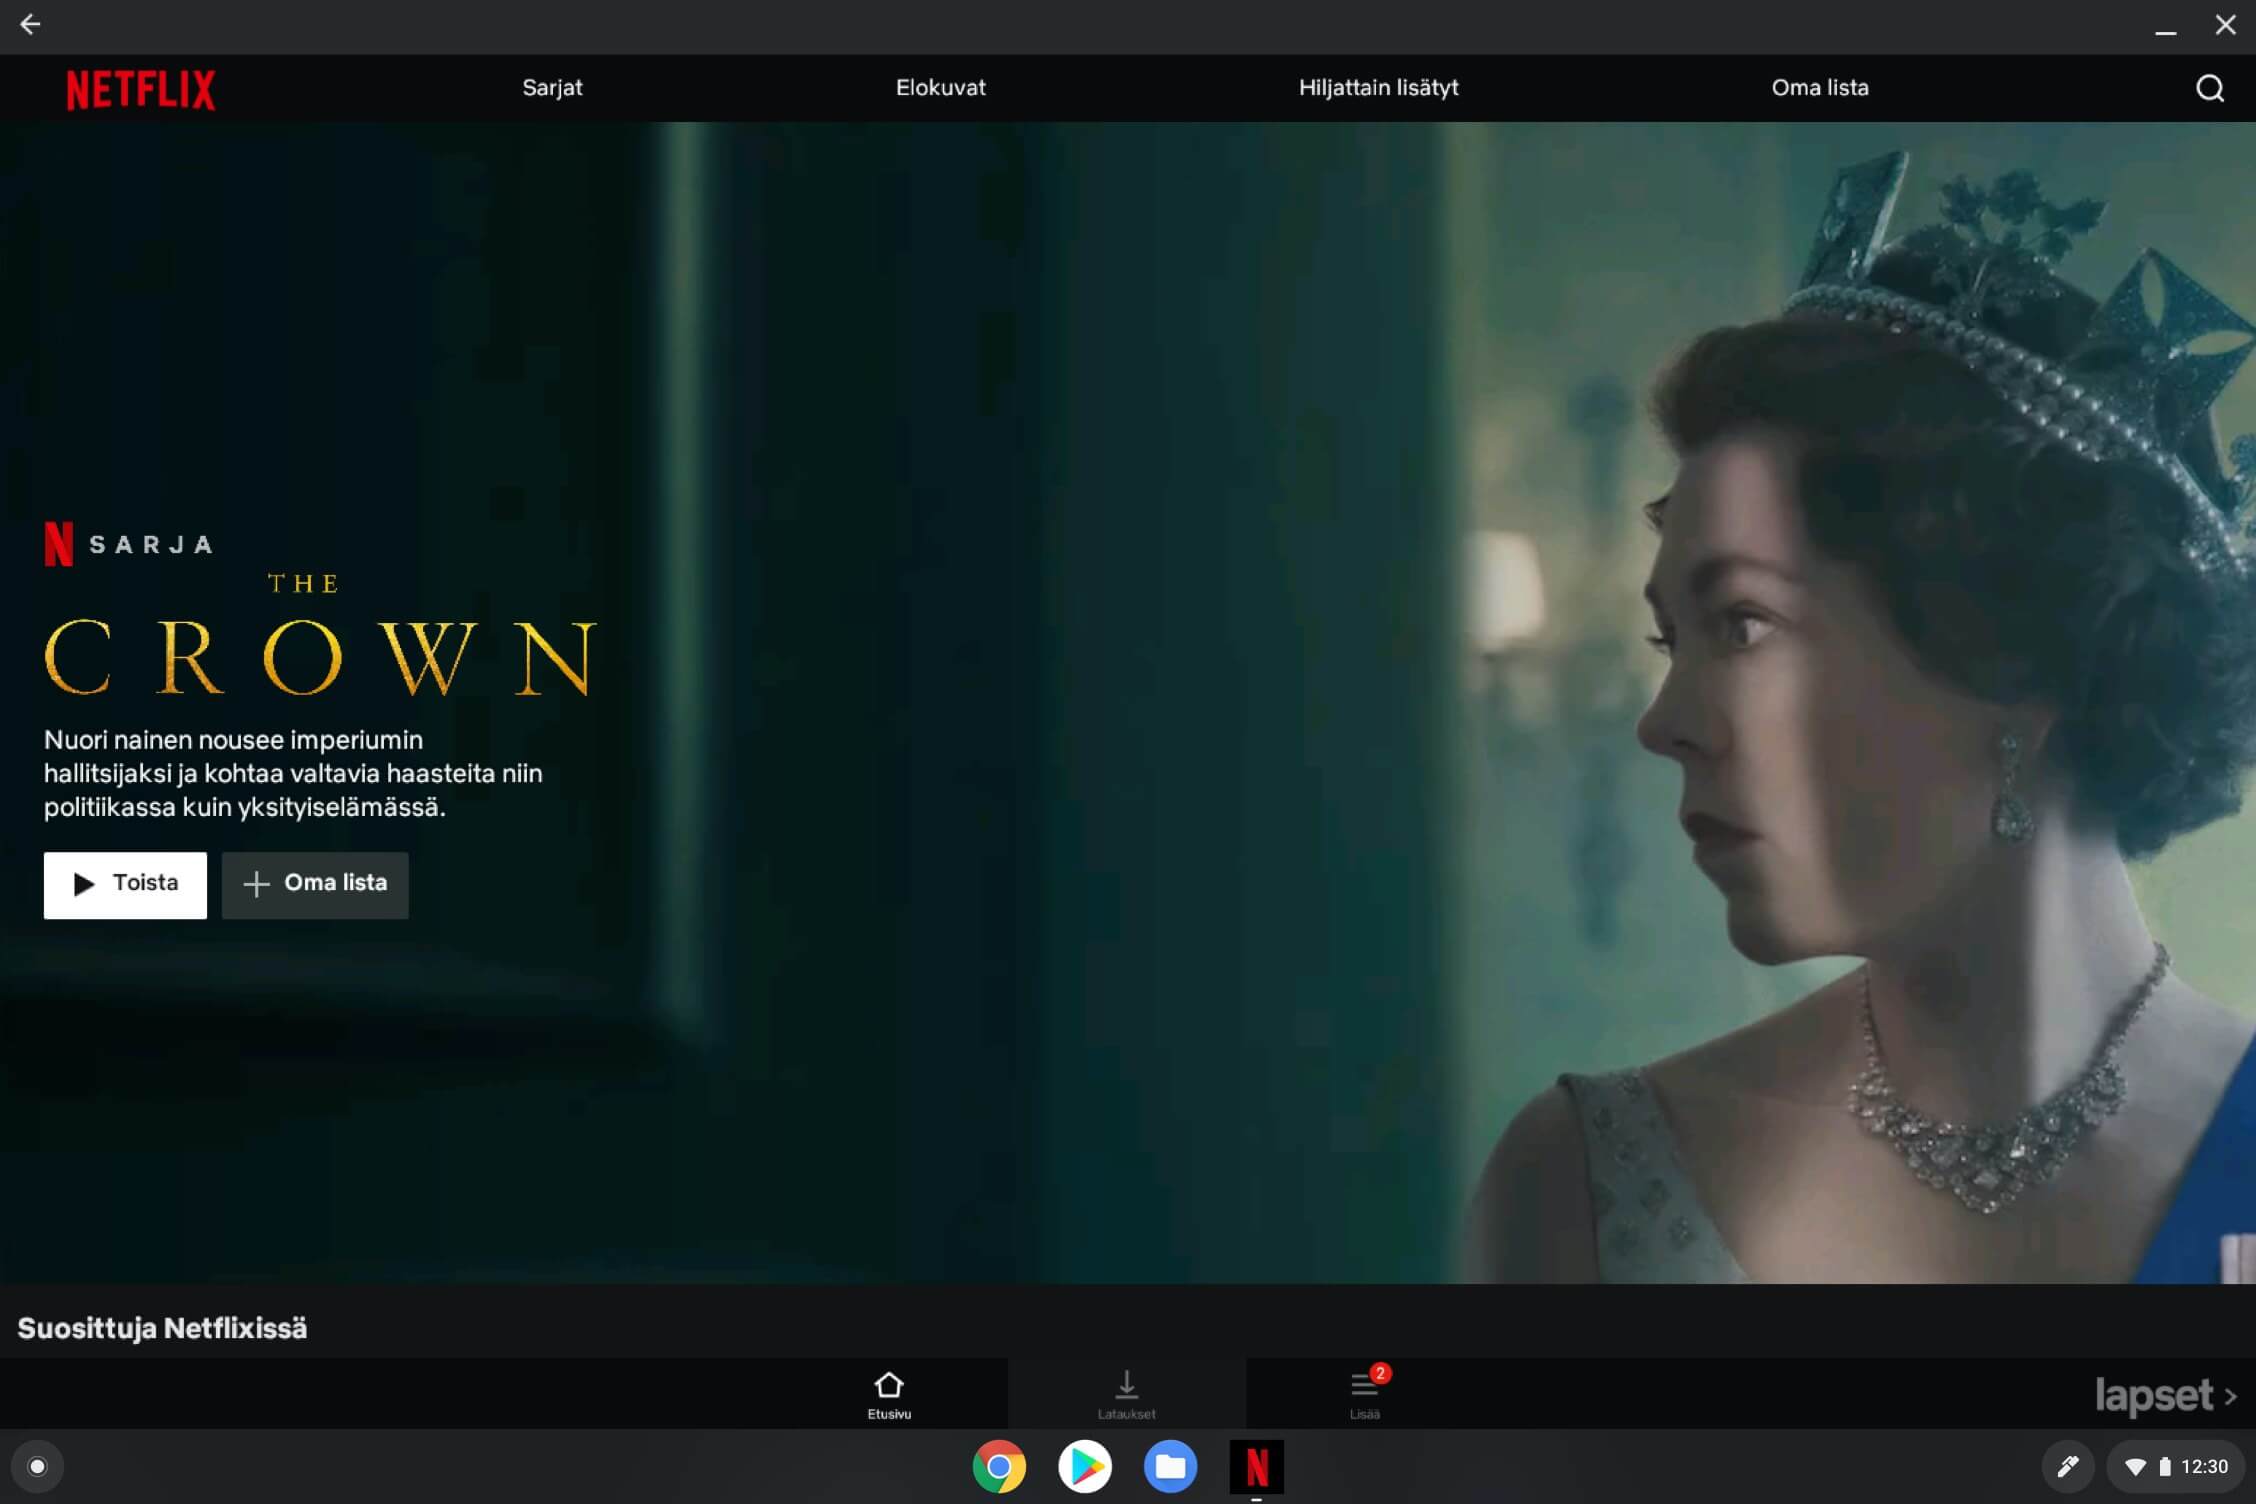Open the search magnifier icon
The width and height of the screenshot is (2256, 1504).
pos(2209,89)
